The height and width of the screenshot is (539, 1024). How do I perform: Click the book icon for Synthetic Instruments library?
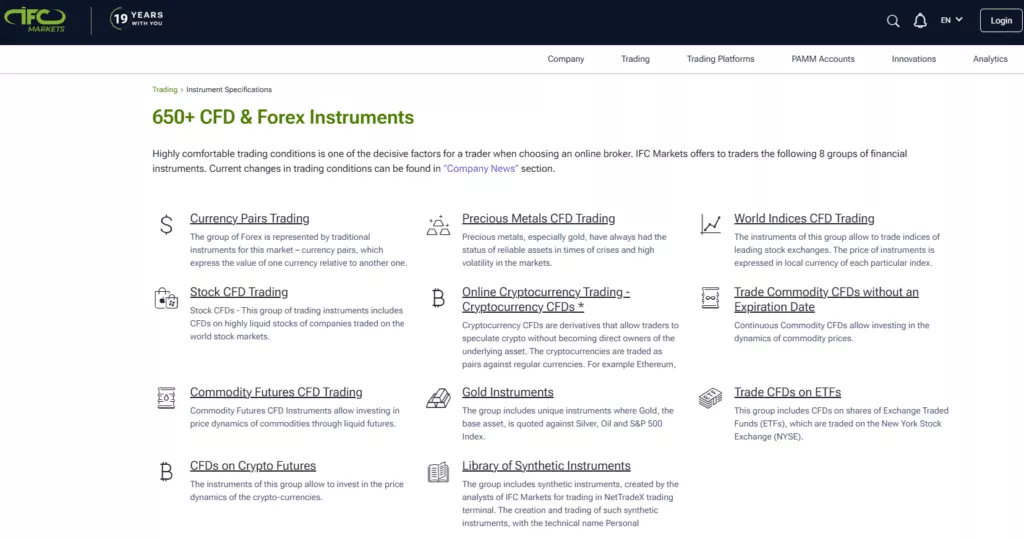point(438,472)
